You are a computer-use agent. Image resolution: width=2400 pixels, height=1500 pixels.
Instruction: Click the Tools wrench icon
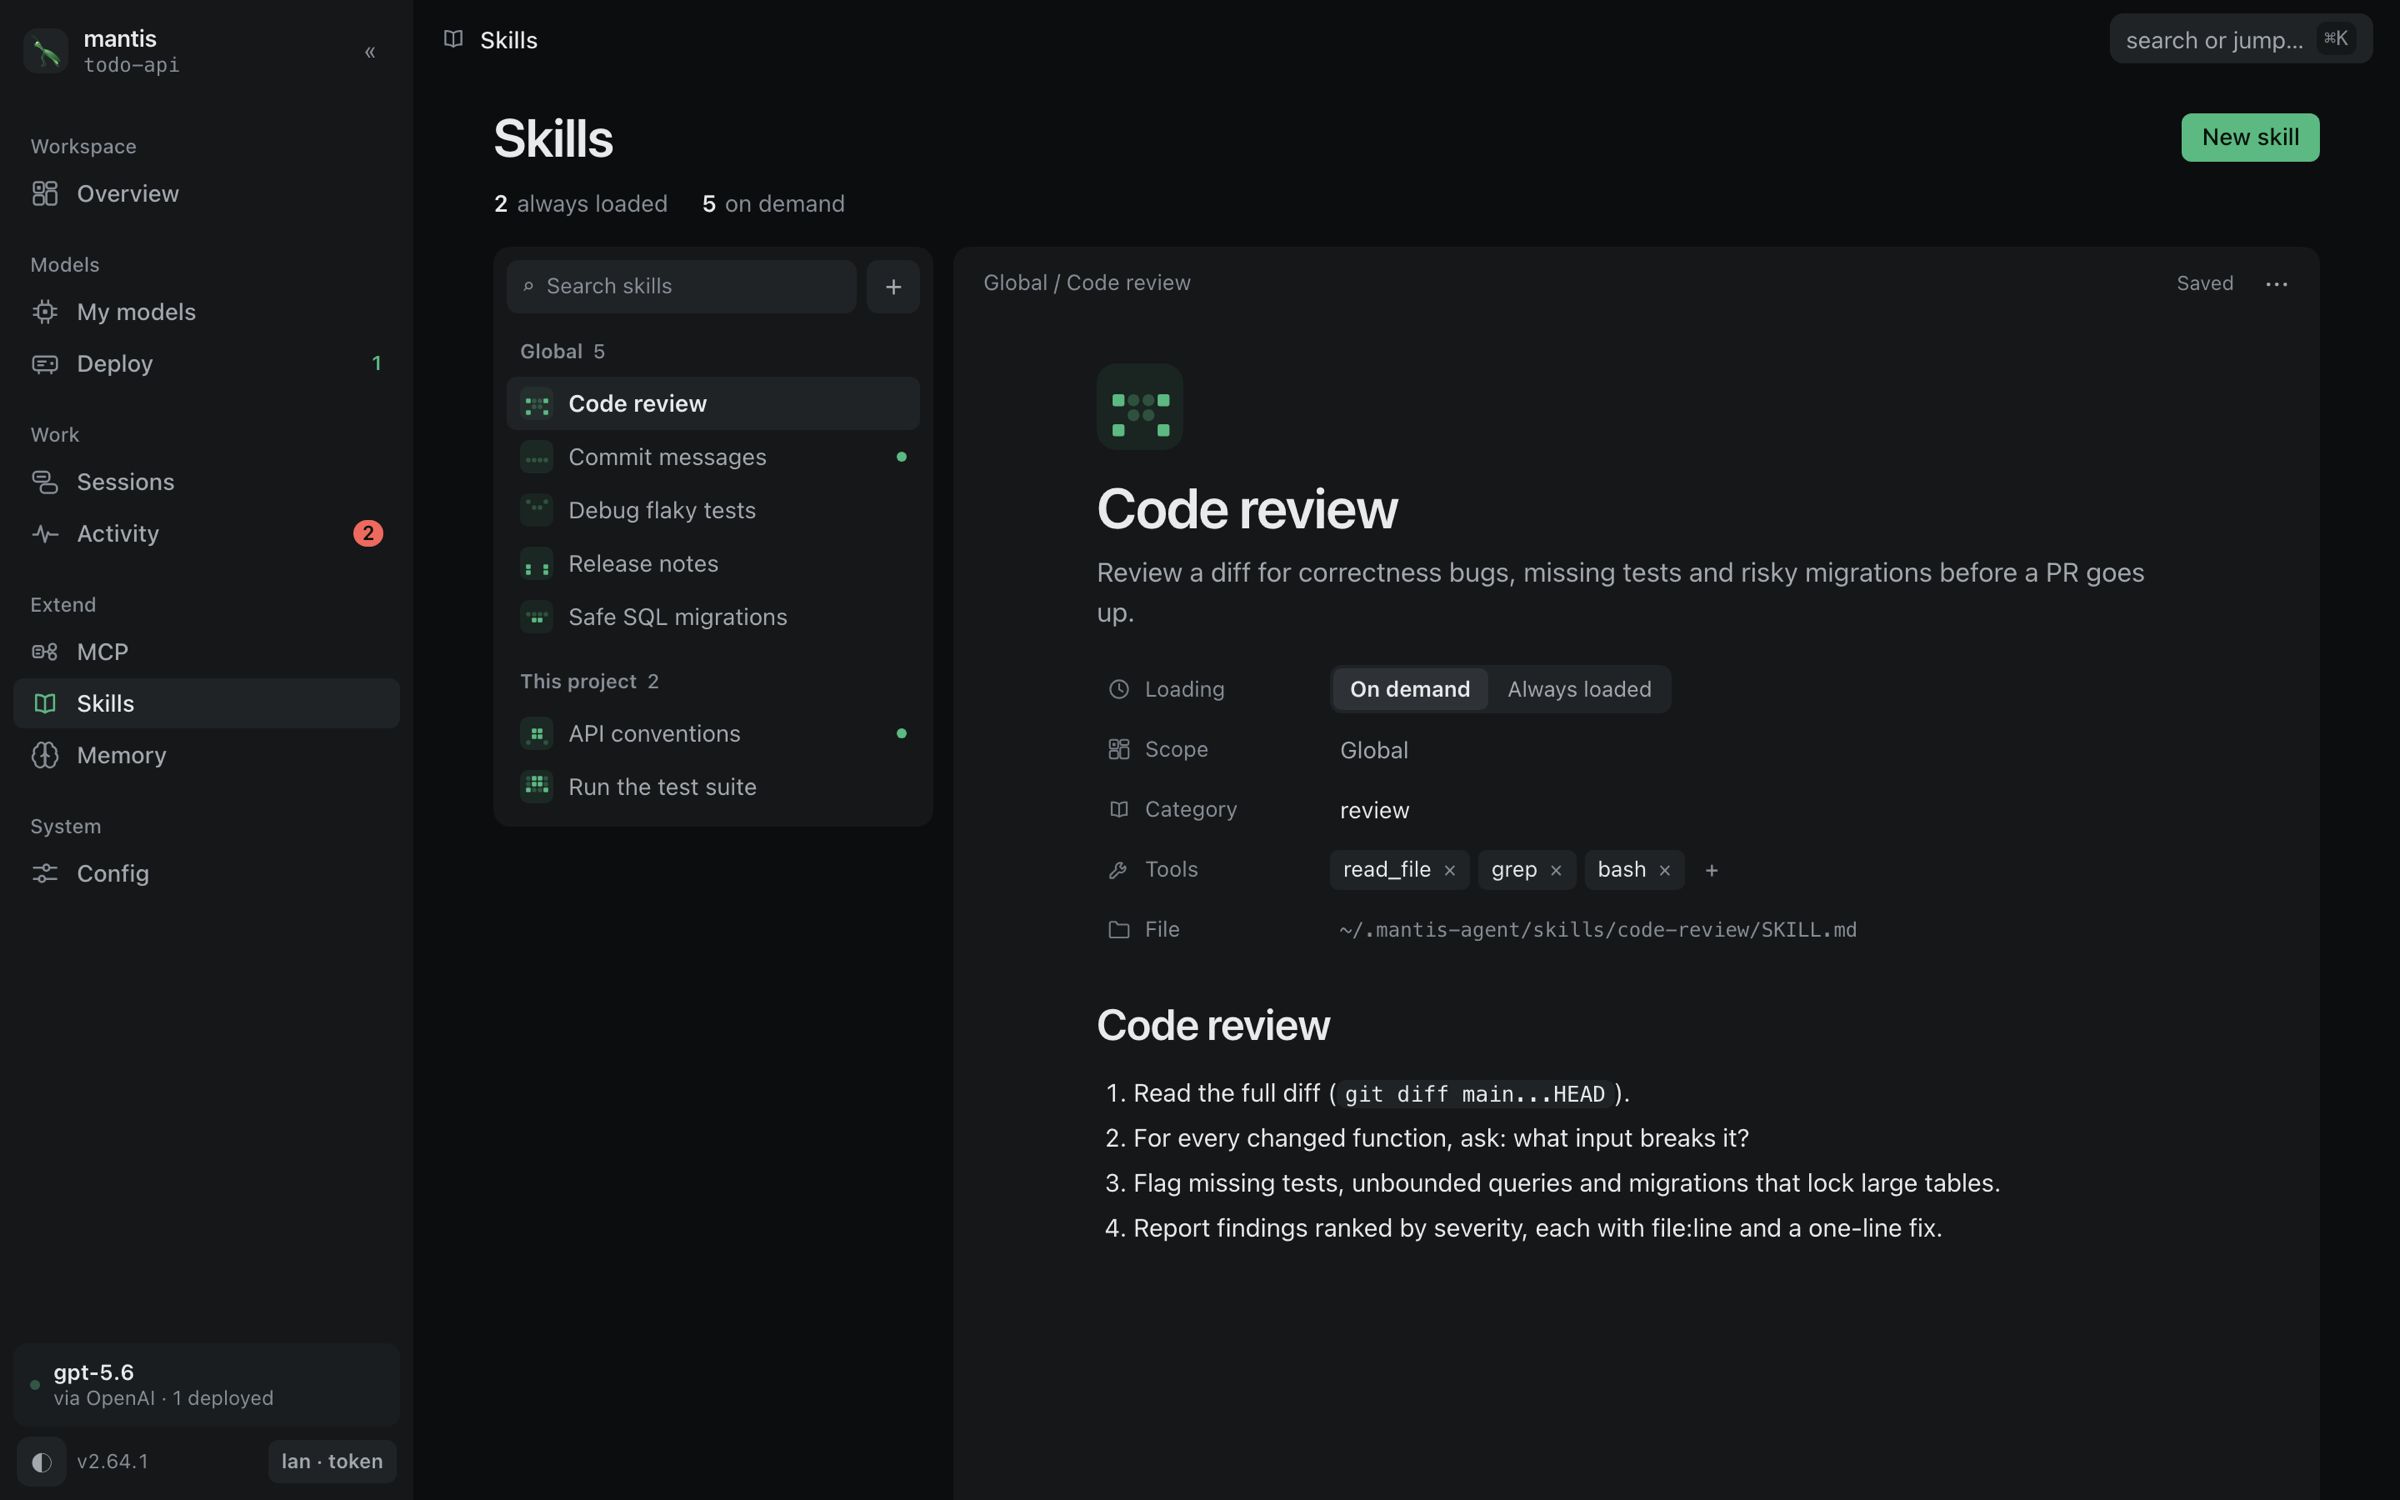(x=1118, y=870)
